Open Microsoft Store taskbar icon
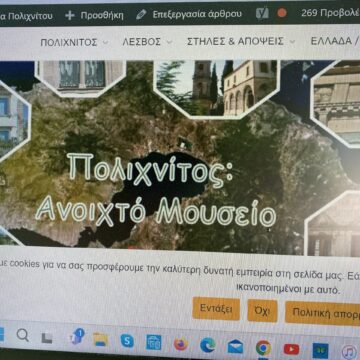 [x=154, y=342]
